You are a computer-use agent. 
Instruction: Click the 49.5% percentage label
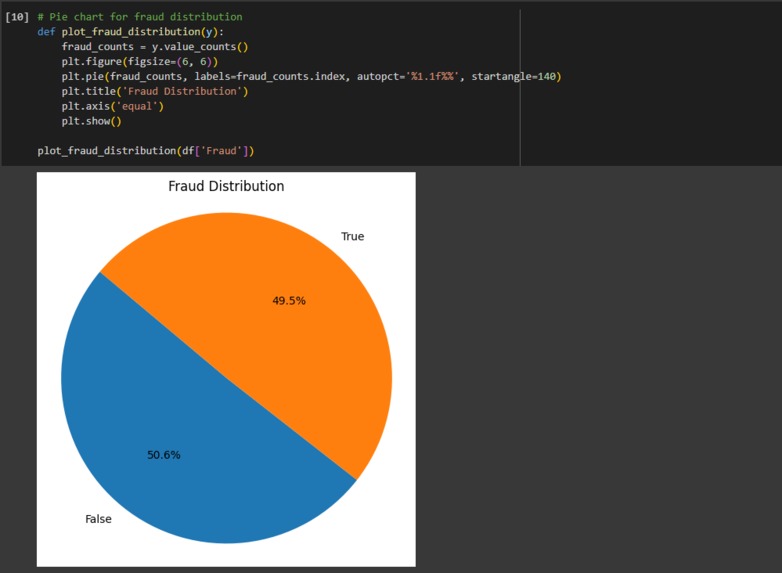pyautogui.click(x=289, y=301)
